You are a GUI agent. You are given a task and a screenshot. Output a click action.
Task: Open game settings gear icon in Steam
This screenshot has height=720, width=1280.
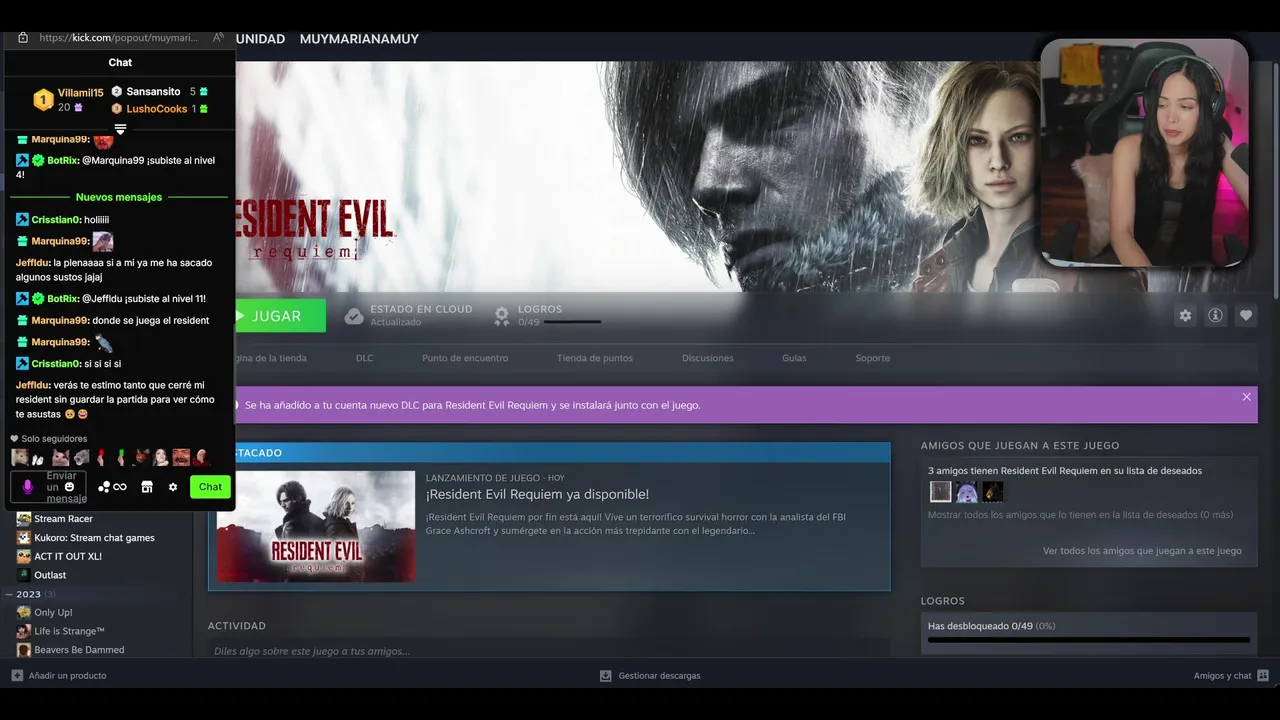click(1185, 315)
